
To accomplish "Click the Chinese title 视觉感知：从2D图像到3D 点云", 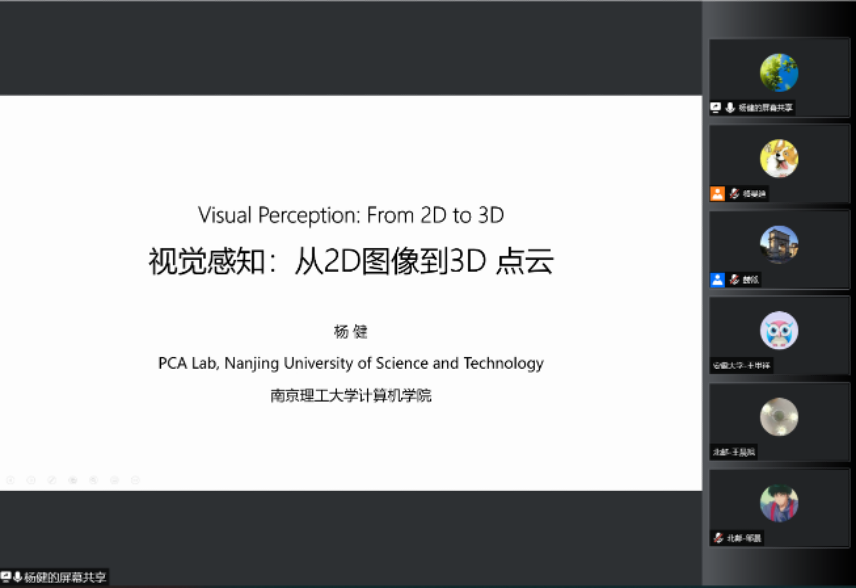I will click(351, 261).
